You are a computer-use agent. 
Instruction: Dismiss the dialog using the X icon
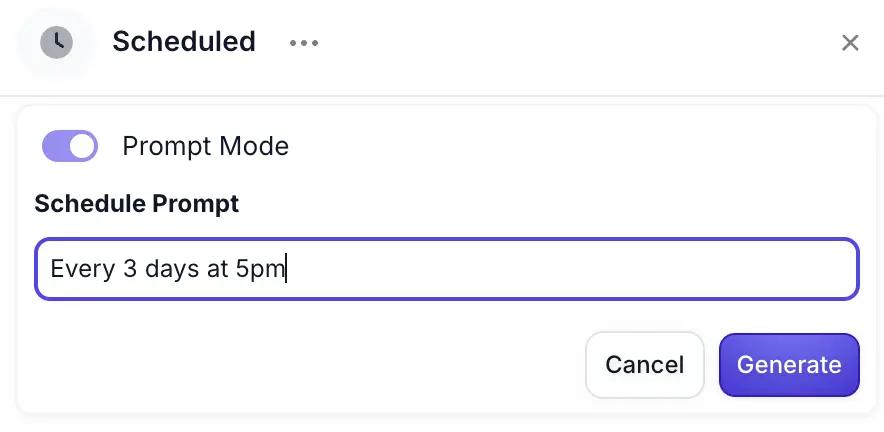pos(850,43)
